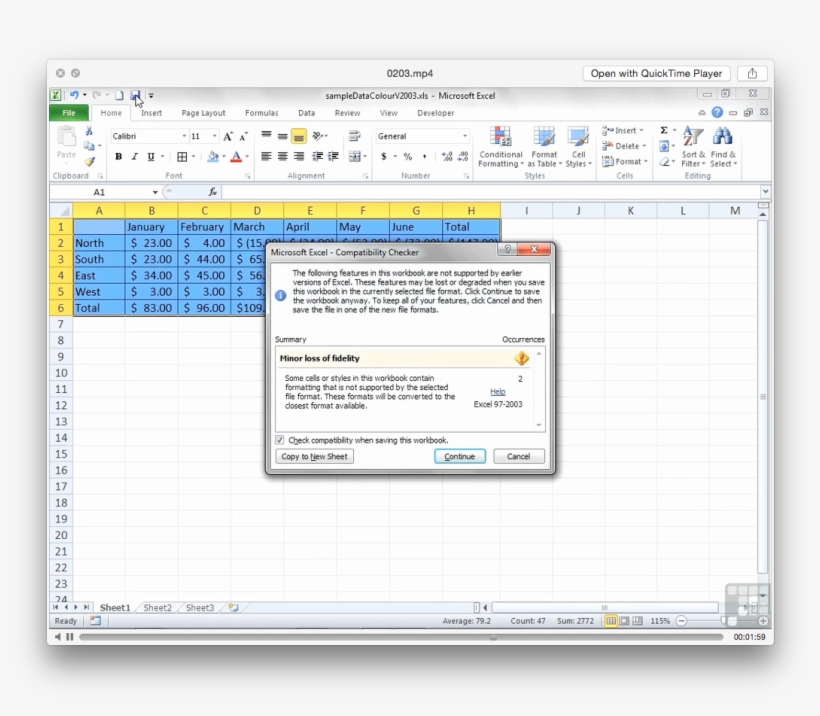The width and height of the screenshot is (820, 716).
Task: Click the AutoSum sigma icon
Action: point(664,130)
